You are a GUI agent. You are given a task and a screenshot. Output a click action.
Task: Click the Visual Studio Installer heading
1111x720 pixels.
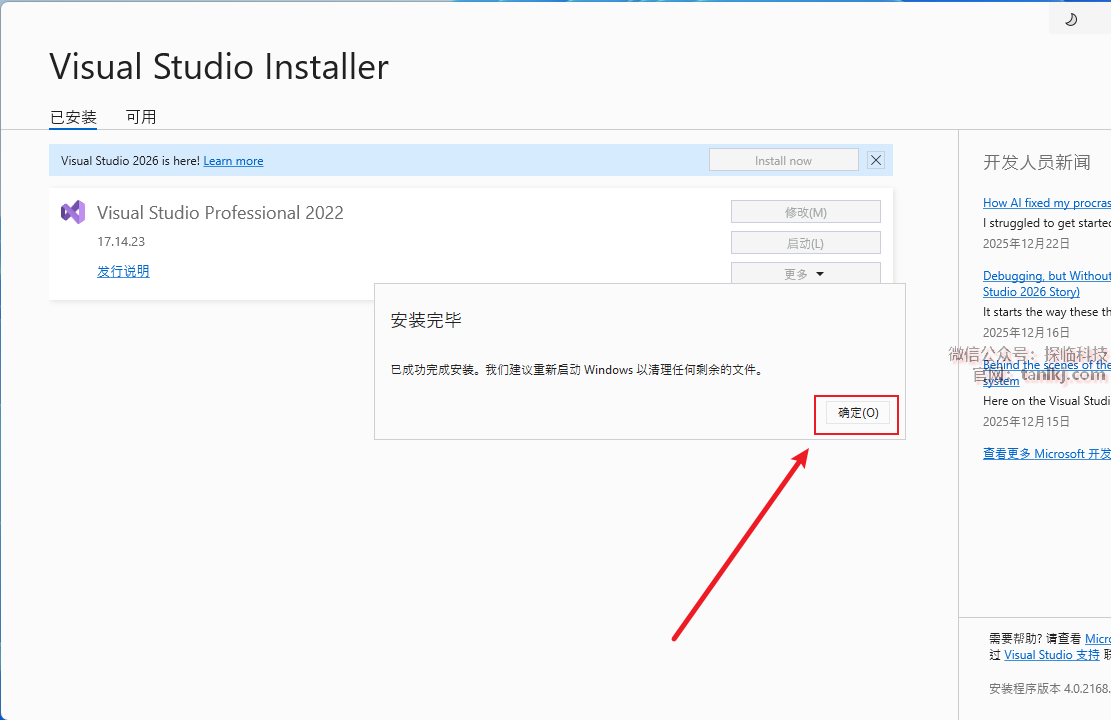point(219,67)
